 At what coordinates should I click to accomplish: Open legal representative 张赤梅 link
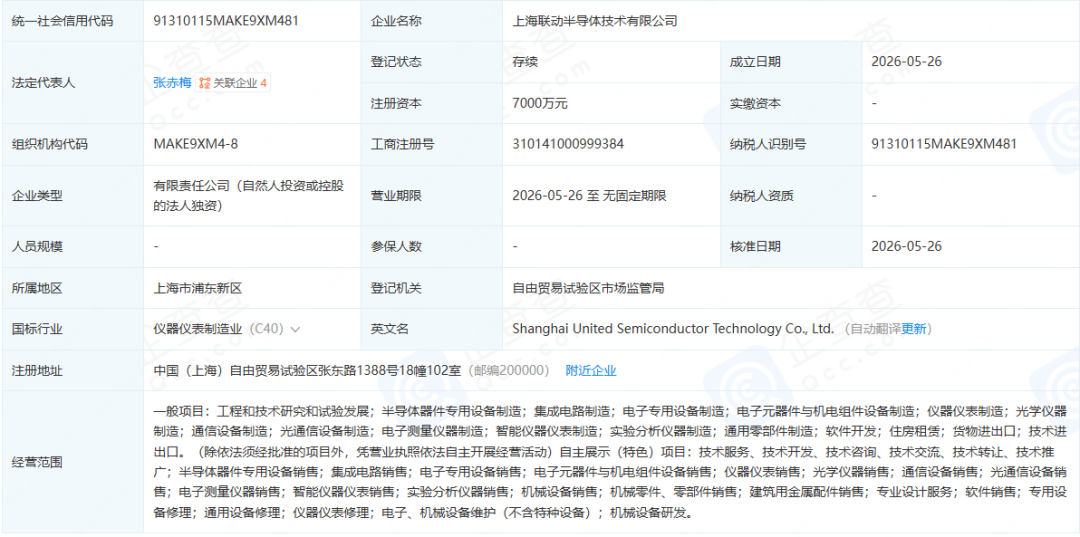tap(172, 83)
